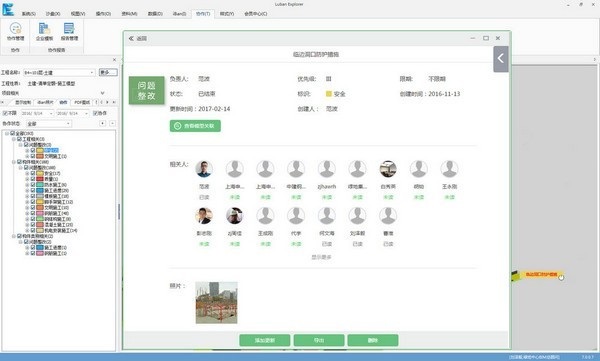The width and height of the screenshot is (600, 361).
Task: Select the dark photo avatar in the first row
Action: point(388,169)
